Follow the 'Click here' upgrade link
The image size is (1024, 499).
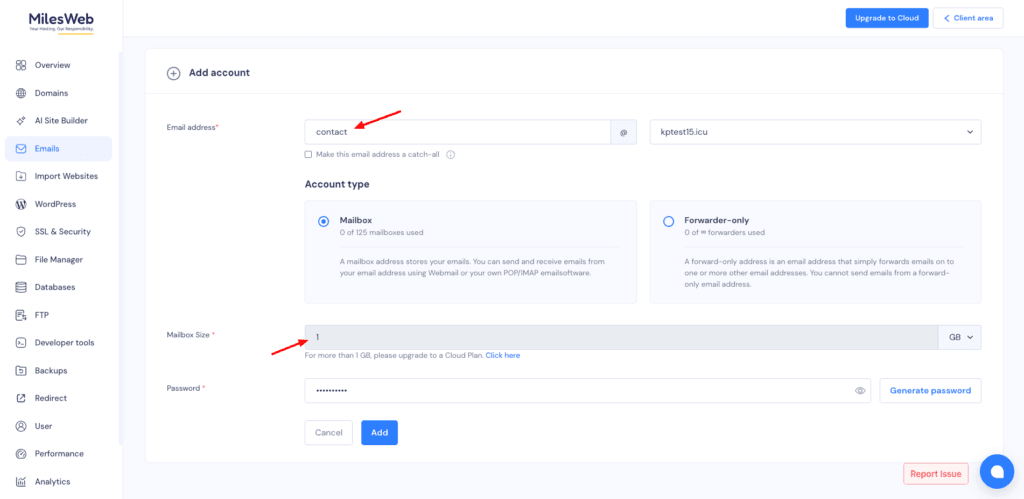point(502,355)
